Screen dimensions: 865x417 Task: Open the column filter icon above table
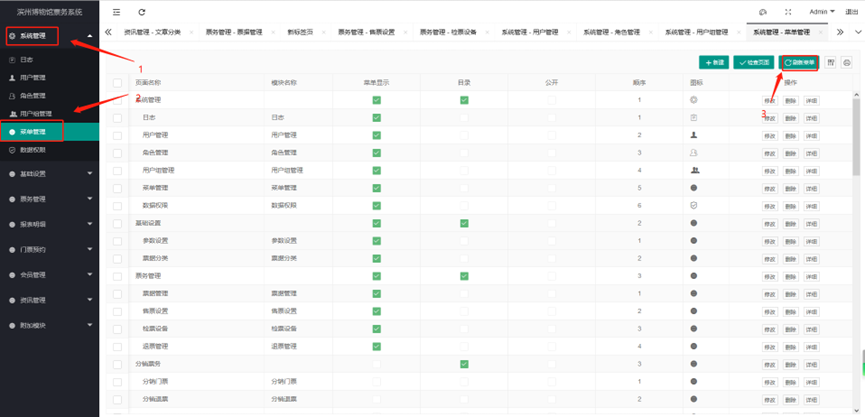(831, 62)
